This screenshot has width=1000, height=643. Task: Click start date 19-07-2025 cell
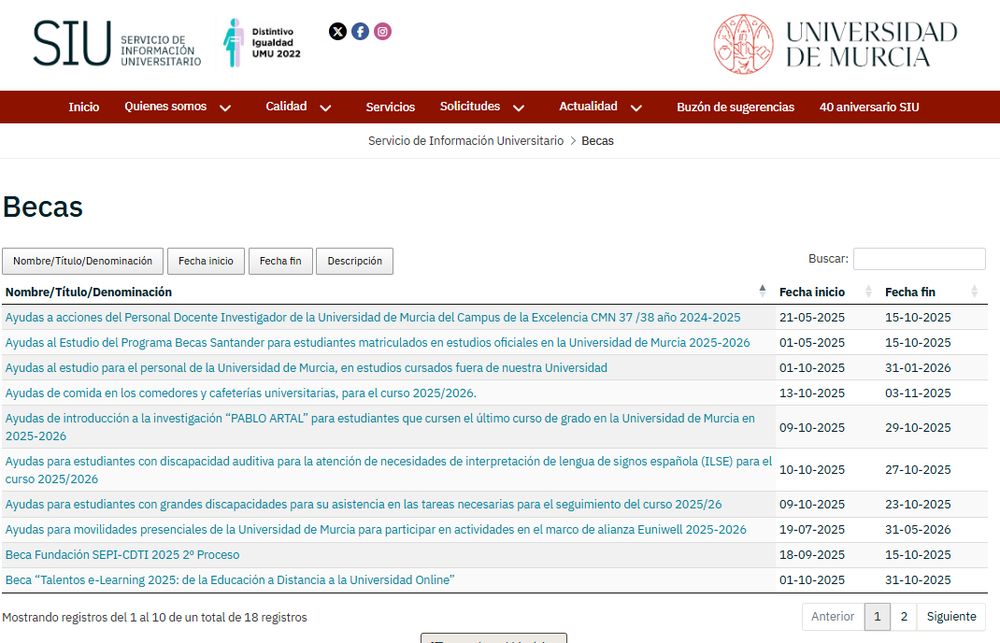tap(812, 529)
